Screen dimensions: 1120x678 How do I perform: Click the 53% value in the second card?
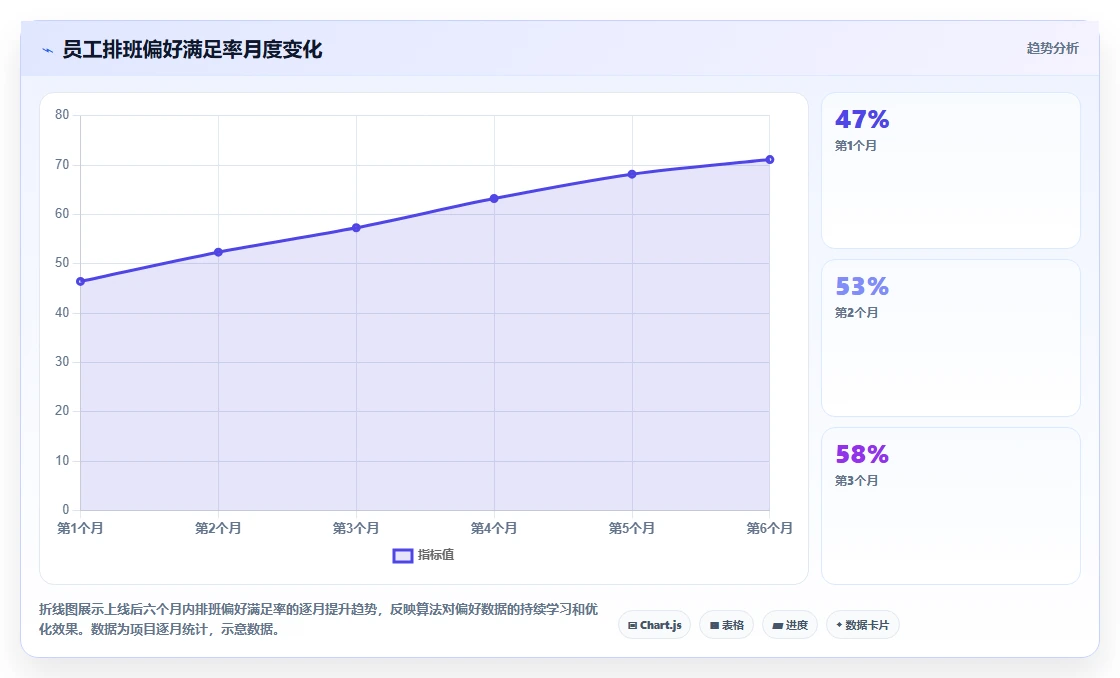862,286
